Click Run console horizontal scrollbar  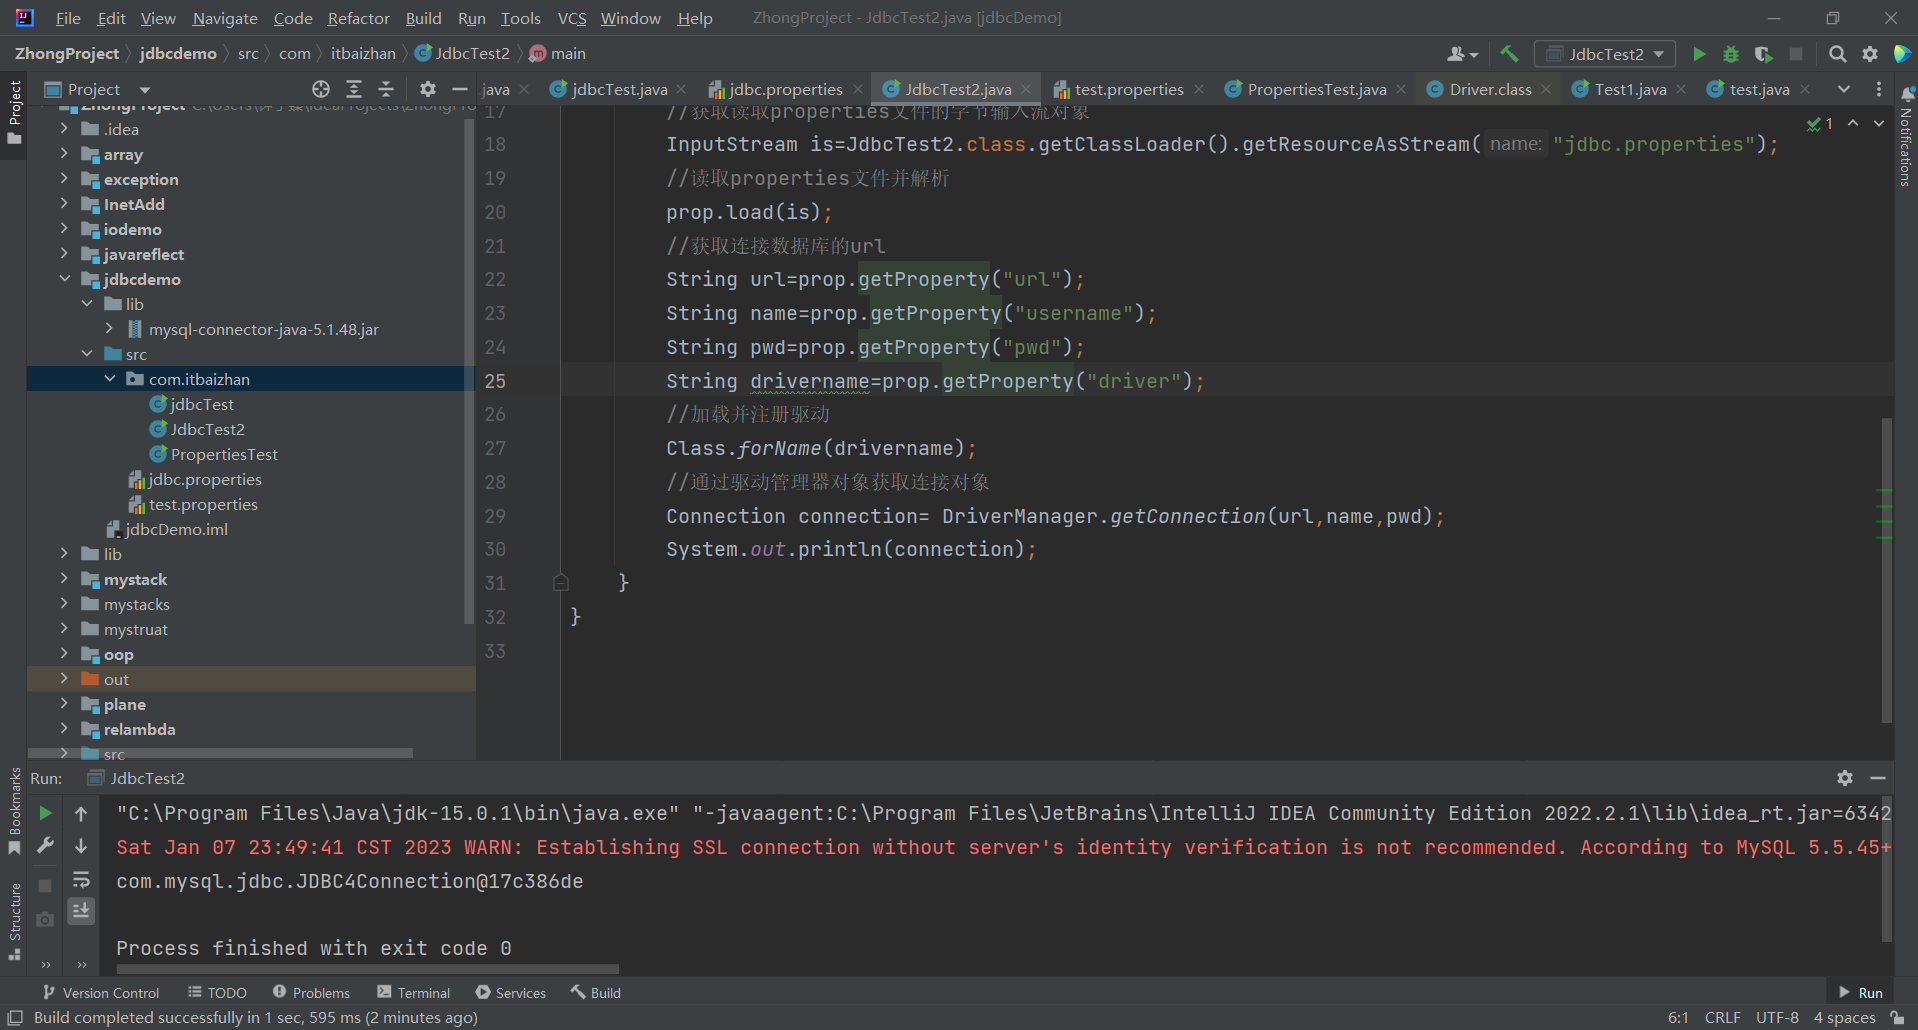[367, 968]
